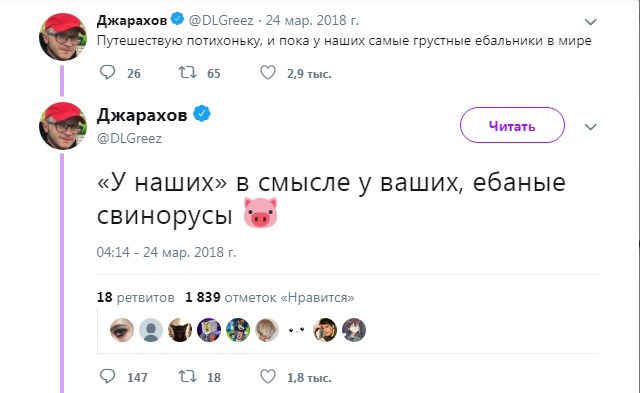This screenshot has width=640, height=393.
Task: View the list of 18 ретвитов
Action: pos(136,297)
